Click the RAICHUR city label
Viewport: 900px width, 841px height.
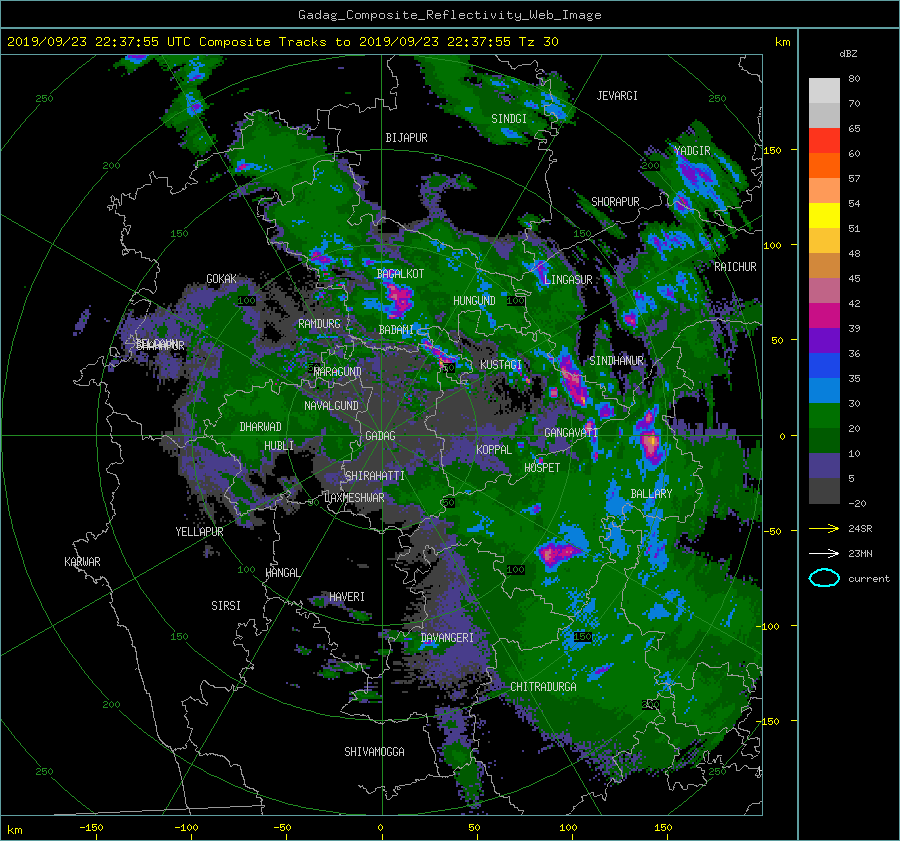[735, 267]
